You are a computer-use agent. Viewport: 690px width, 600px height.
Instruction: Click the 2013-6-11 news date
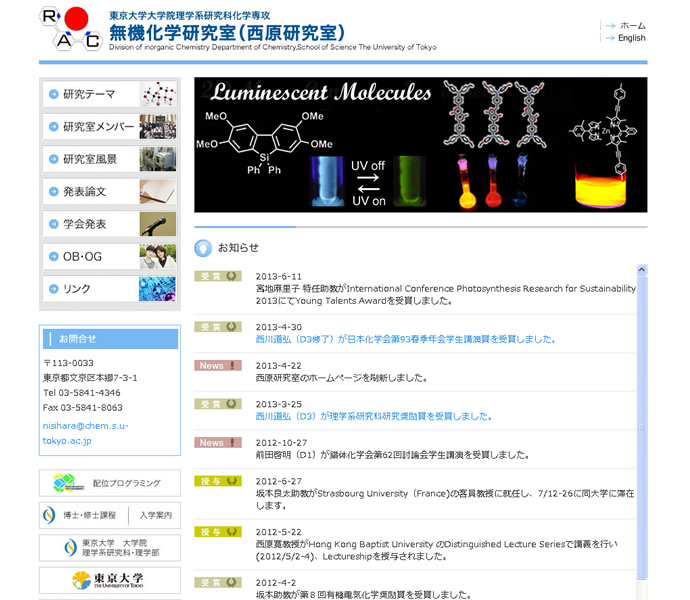[279, 276]
